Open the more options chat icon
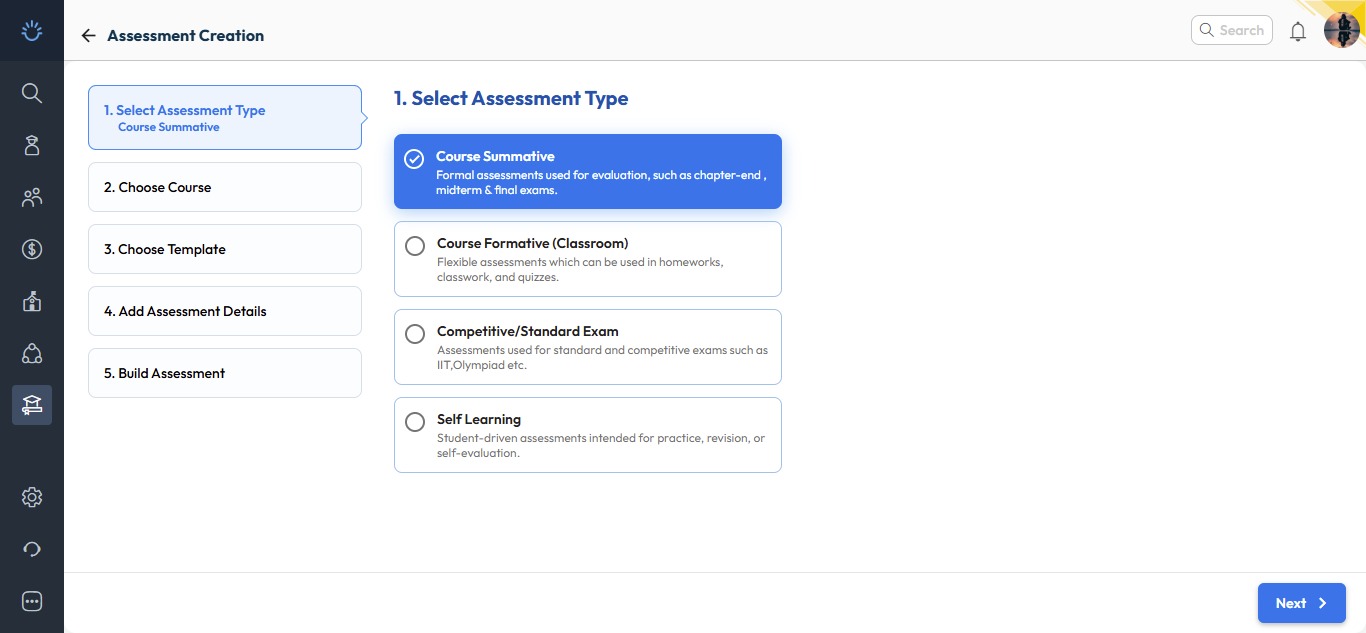The width and height of the screenshot is (1366, 633). [x=32, y=601]
